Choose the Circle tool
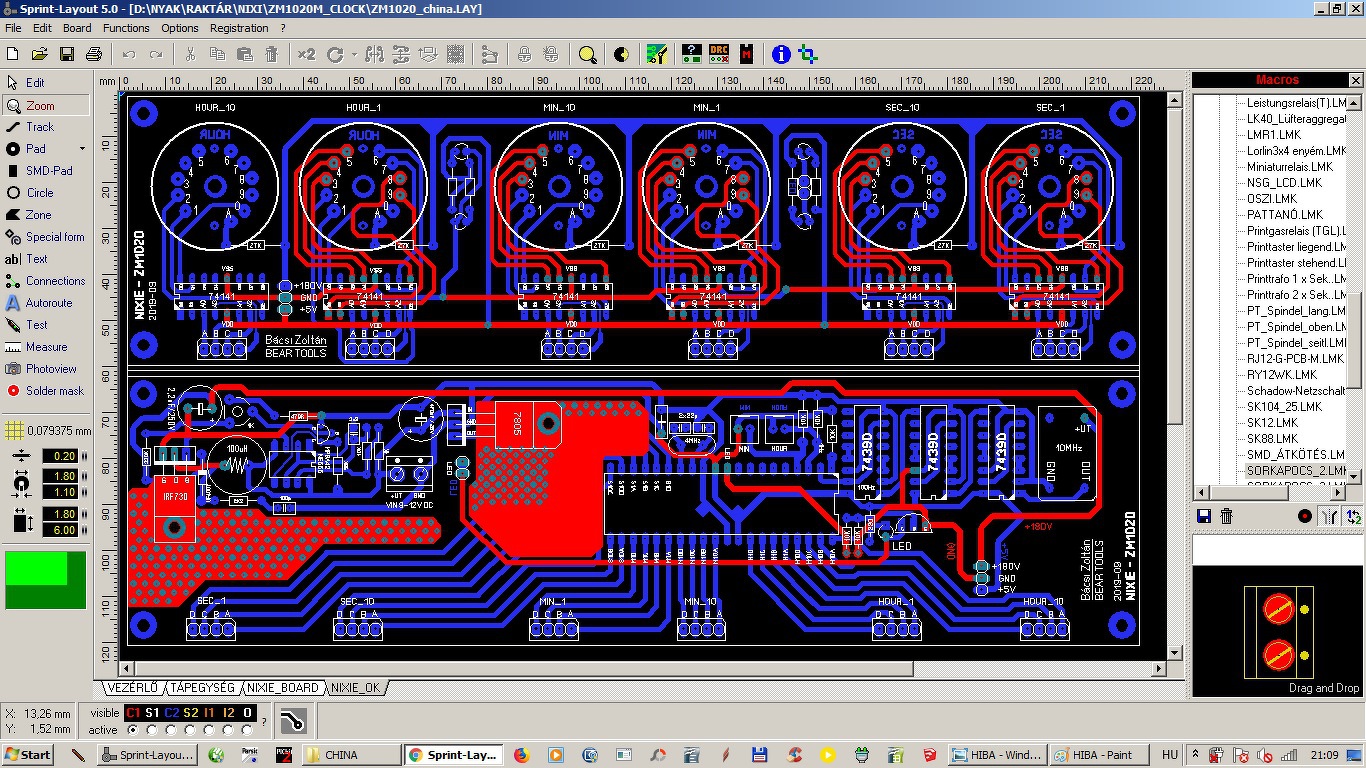Image resolution: width=1366 pixels, height=768 pixels. pyautogui.click(x=40, y=193)
